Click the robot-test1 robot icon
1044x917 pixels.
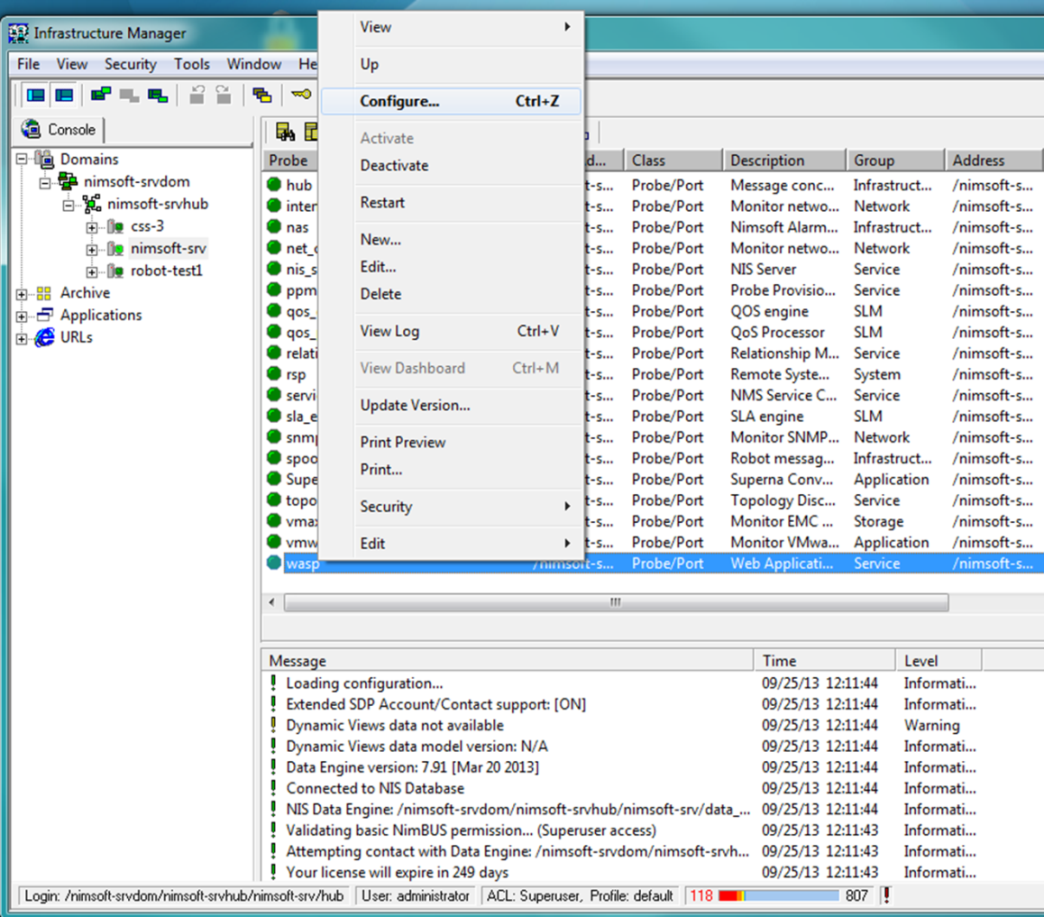[115, 271]
